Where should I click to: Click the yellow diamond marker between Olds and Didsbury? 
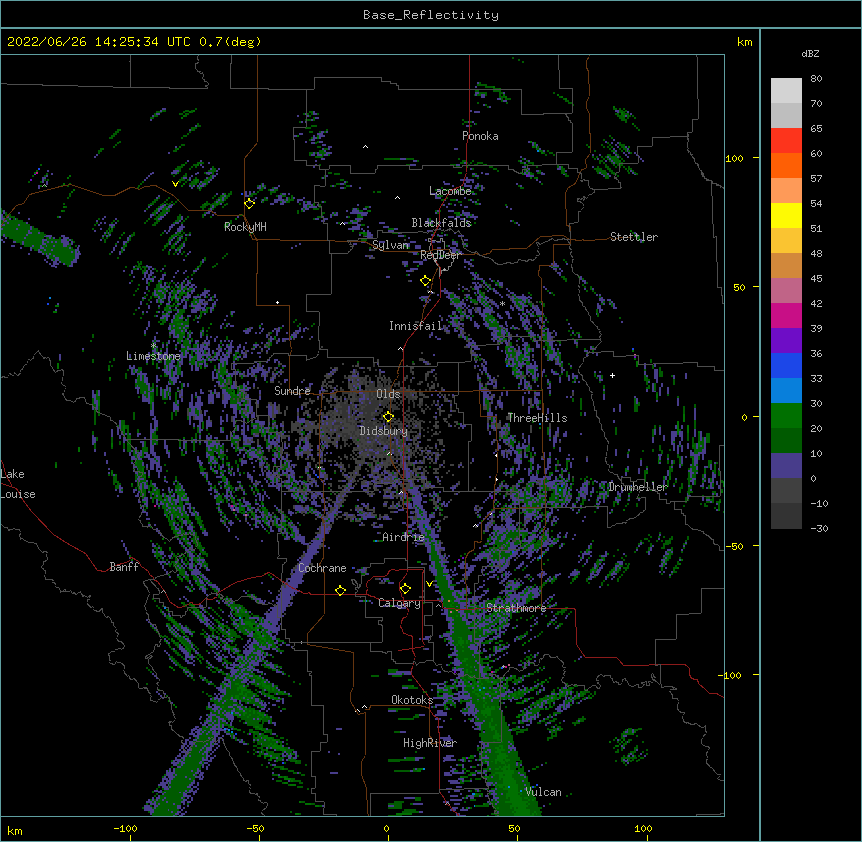[x=389, y=416]
